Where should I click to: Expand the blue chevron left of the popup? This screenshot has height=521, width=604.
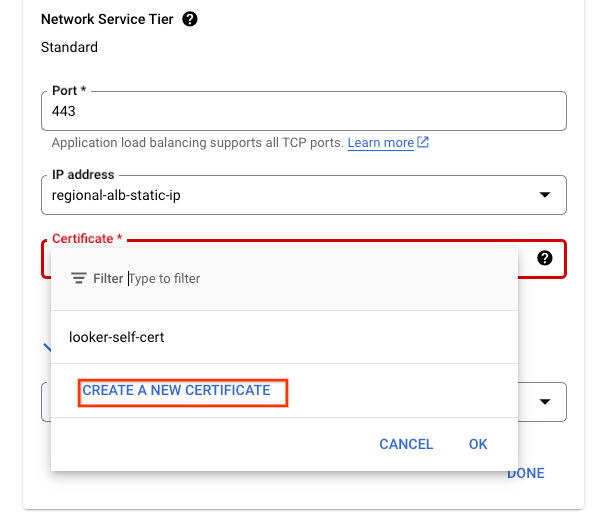[x=46, y=348]
